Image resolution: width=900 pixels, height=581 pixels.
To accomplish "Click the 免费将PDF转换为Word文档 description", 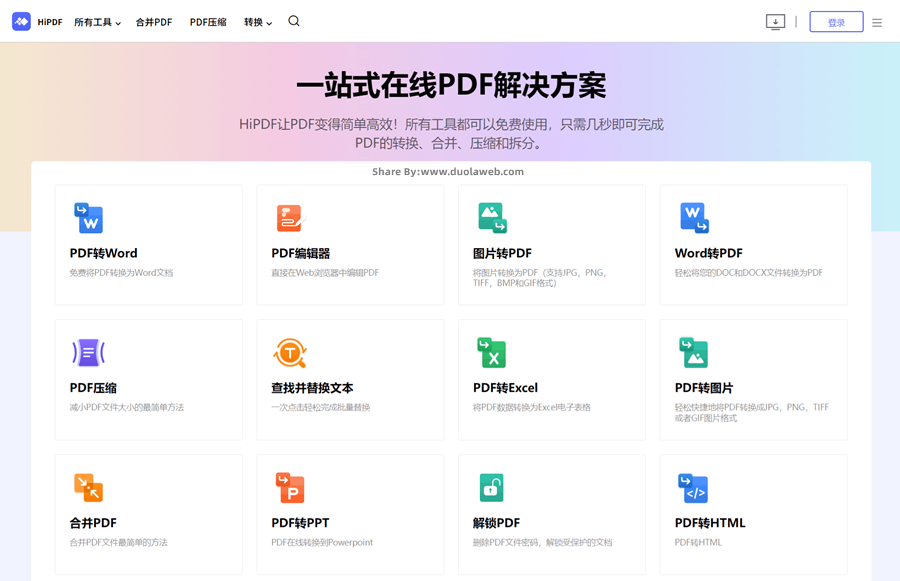I will 121,273.
